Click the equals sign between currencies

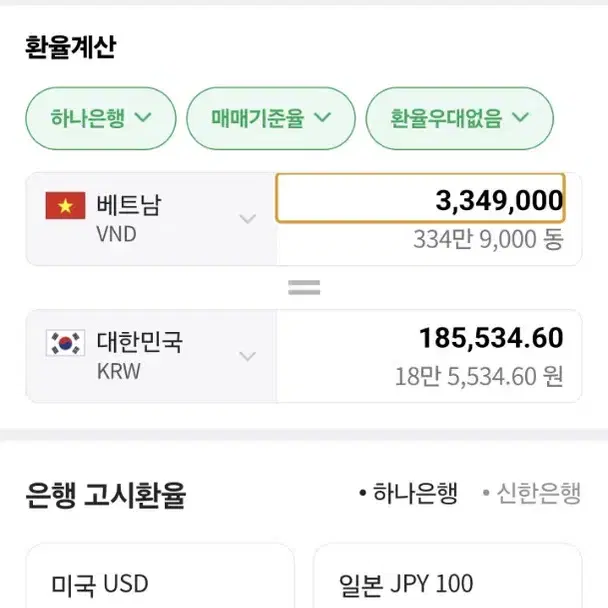[x=304, y=288]
